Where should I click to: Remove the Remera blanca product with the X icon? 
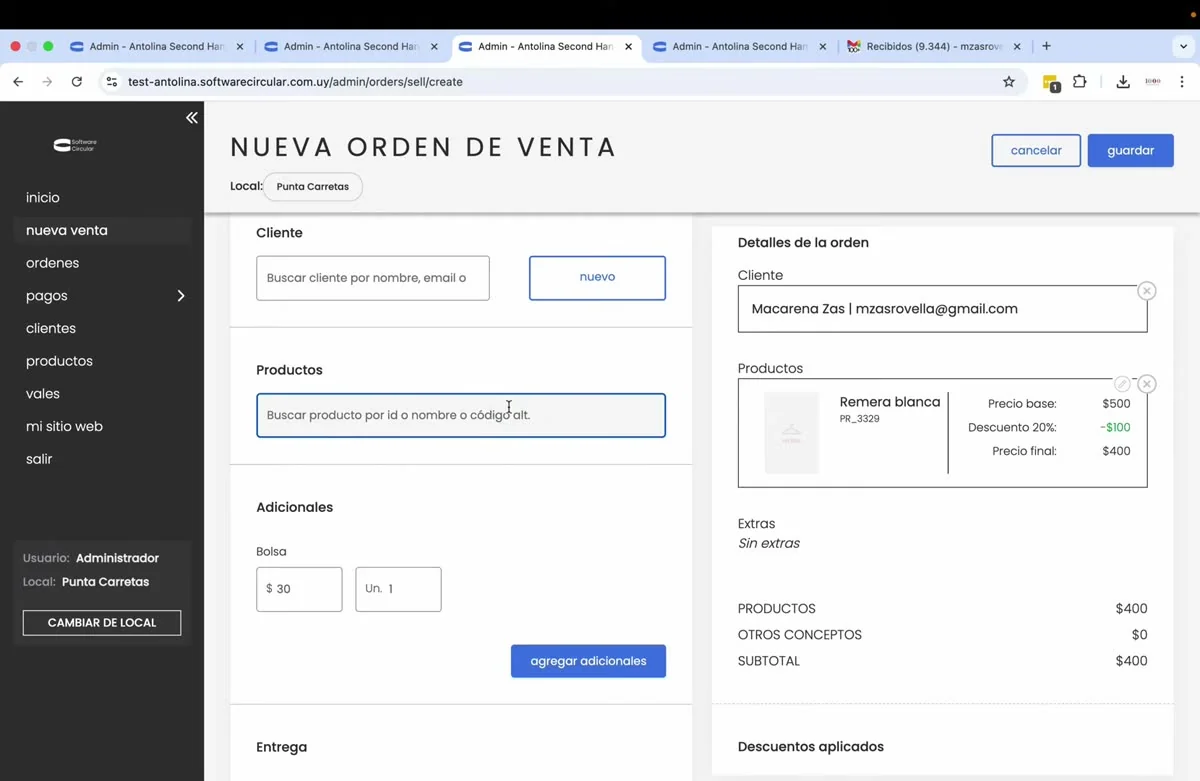click(1147, 384)
